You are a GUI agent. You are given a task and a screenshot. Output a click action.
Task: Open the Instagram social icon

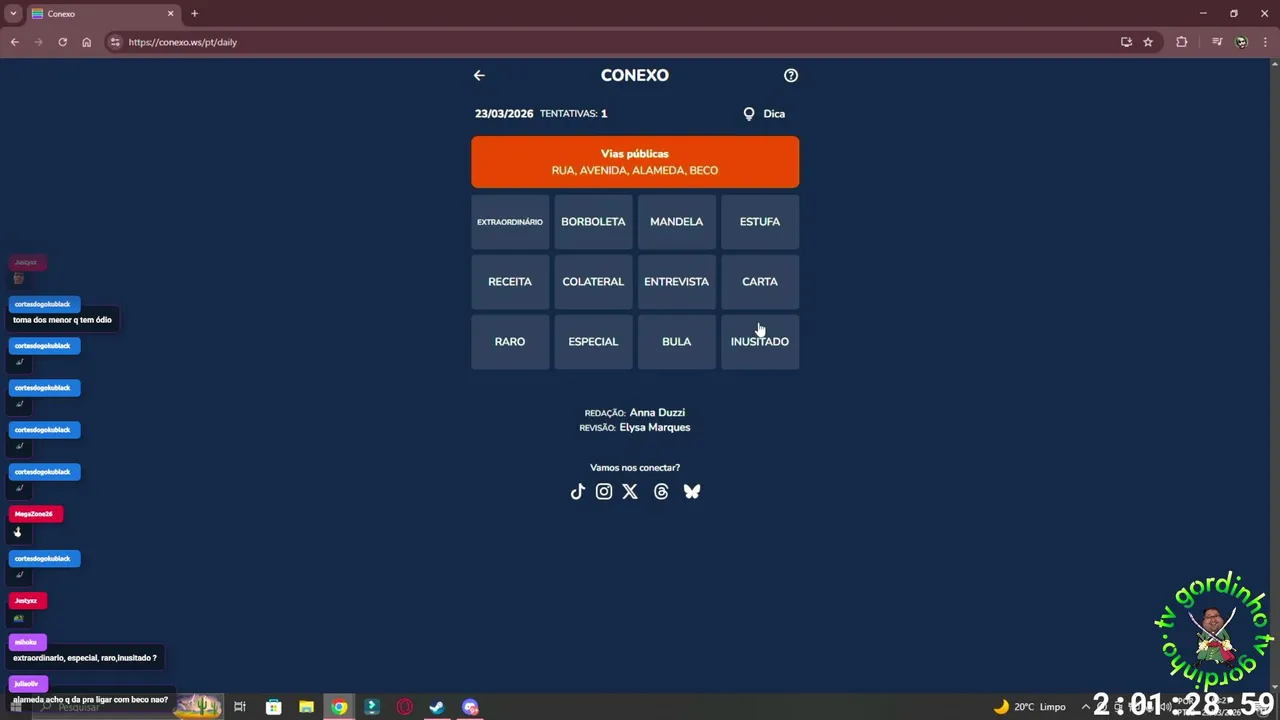click(x=604, y=491)
